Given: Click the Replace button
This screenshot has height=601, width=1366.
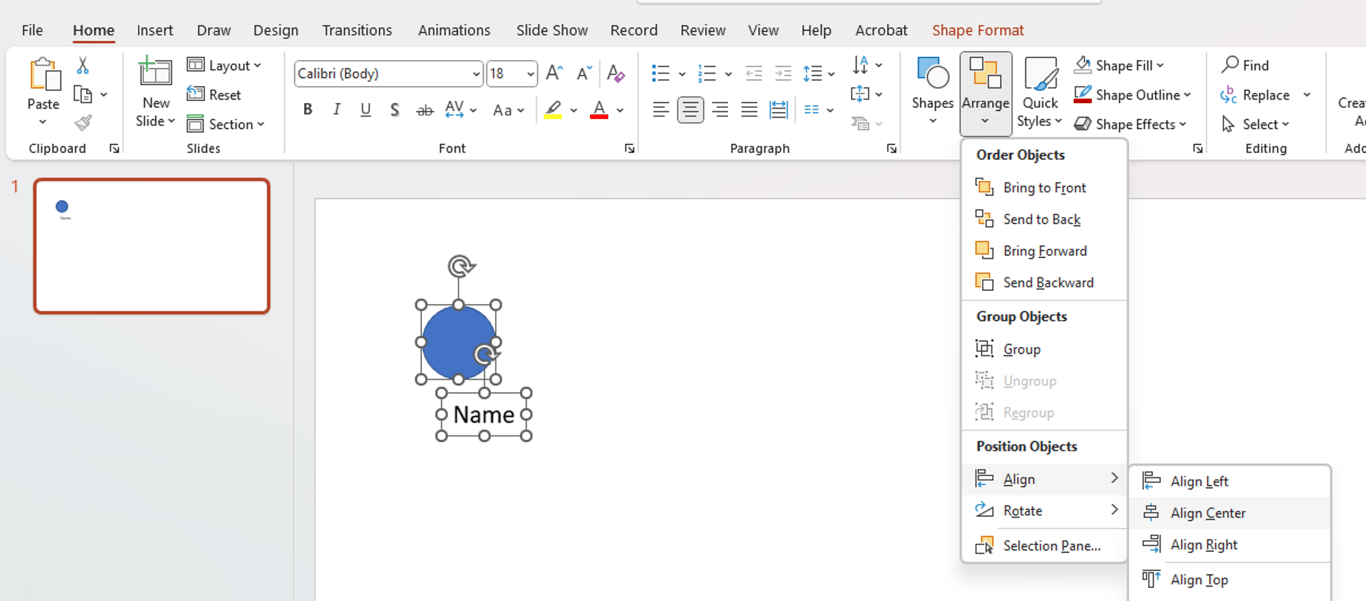Looking at the screenshot, I should click(x=1256, y=95).
